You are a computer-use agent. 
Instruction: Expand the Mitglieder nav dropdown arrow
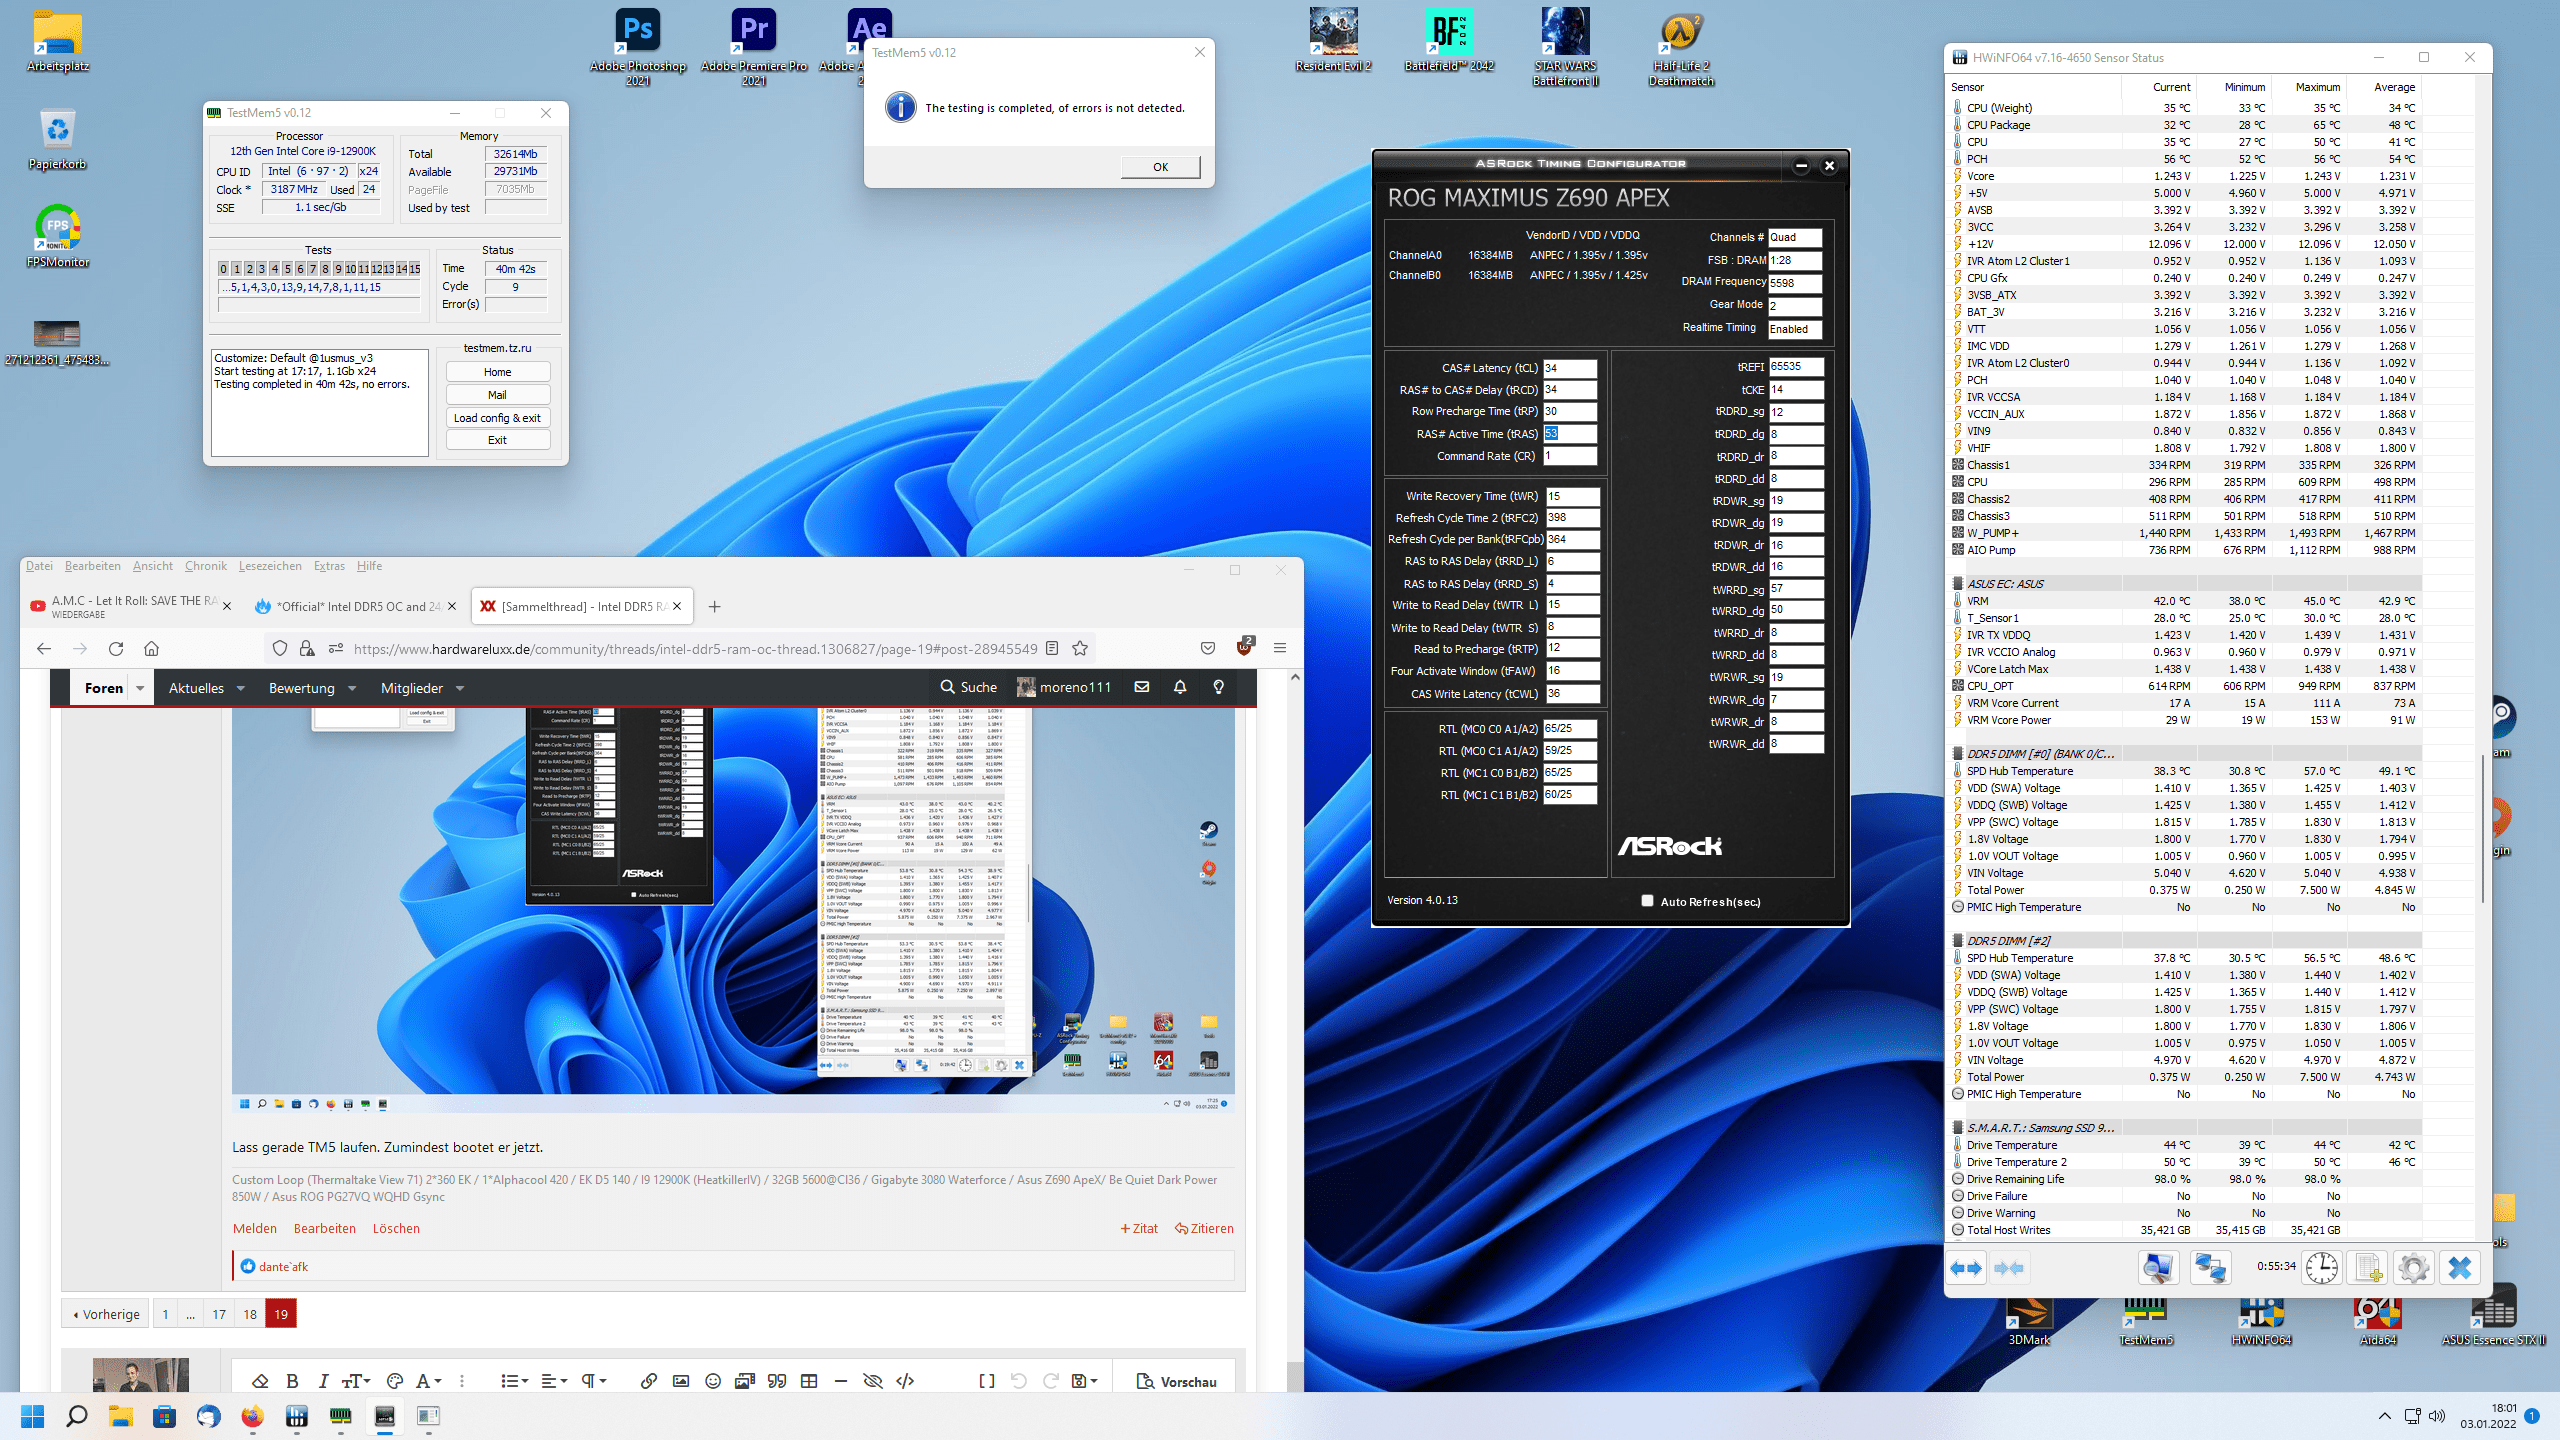click(x=460, y=688)
